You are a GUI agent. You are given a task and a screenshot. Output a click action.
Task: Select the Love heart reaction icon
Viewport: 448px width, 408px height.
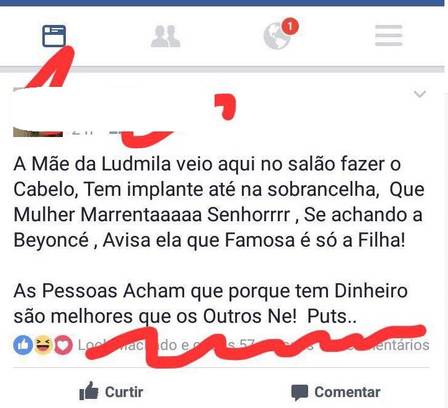(63, 345)
